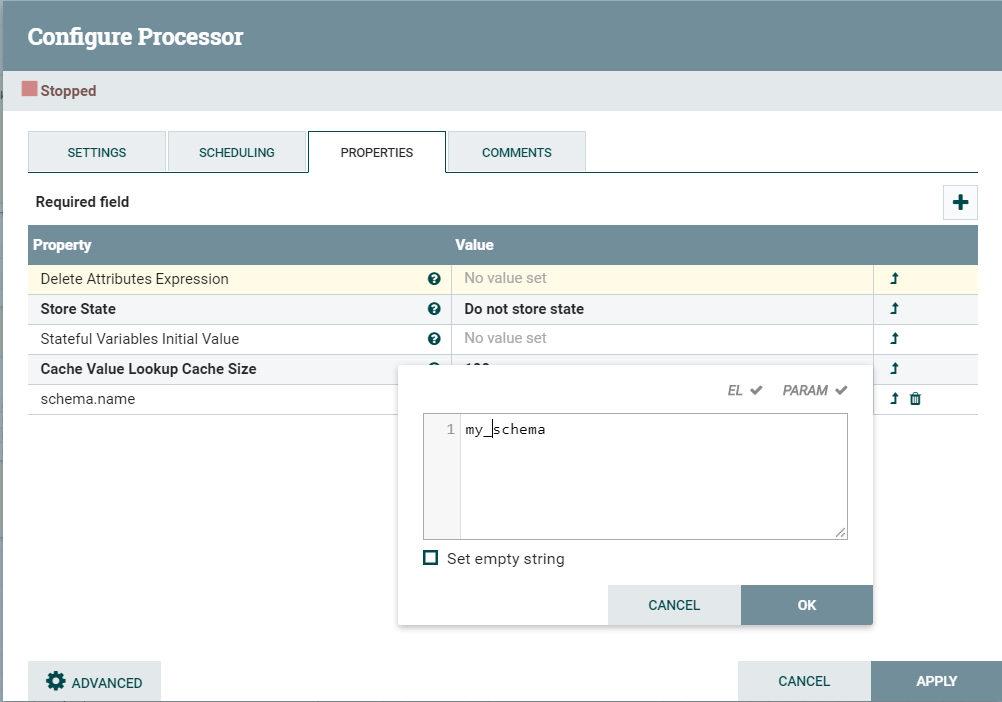Enable the Set empty string checkbox
The width and height of the screenshot is (1002, 702).
[431, 558]
